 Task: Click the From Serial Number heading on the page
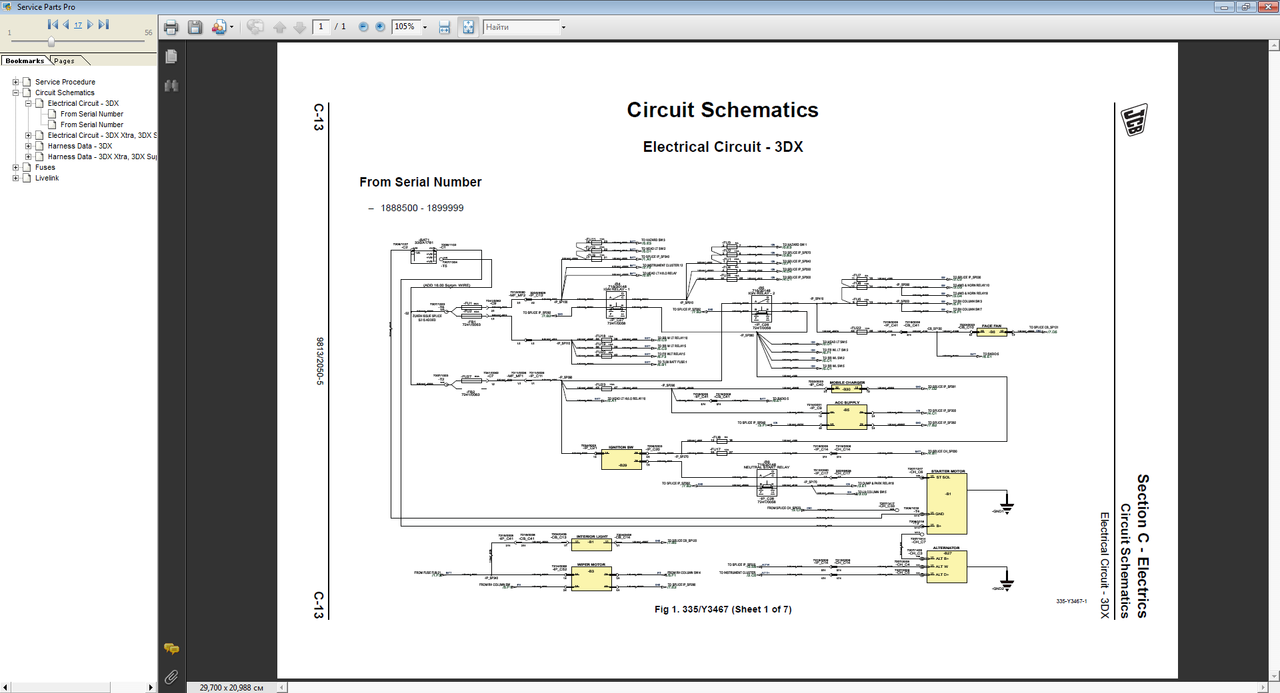tap(420, 182)
